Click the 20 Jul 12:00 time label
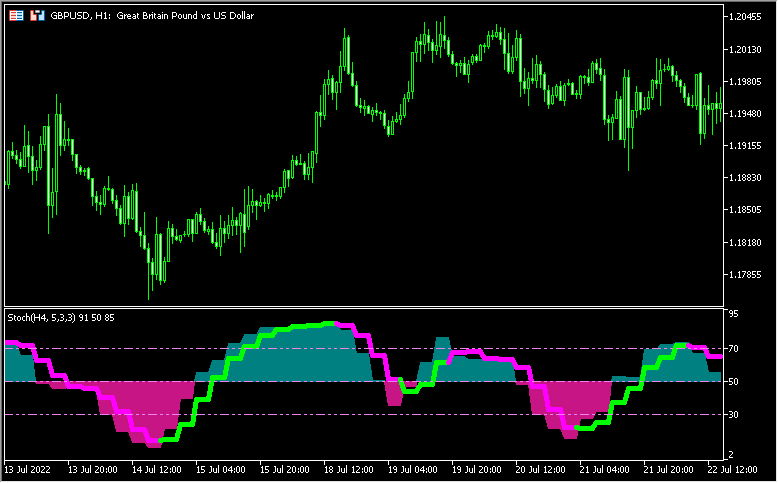Screen dimensions: 778x483 pos(541,470)
